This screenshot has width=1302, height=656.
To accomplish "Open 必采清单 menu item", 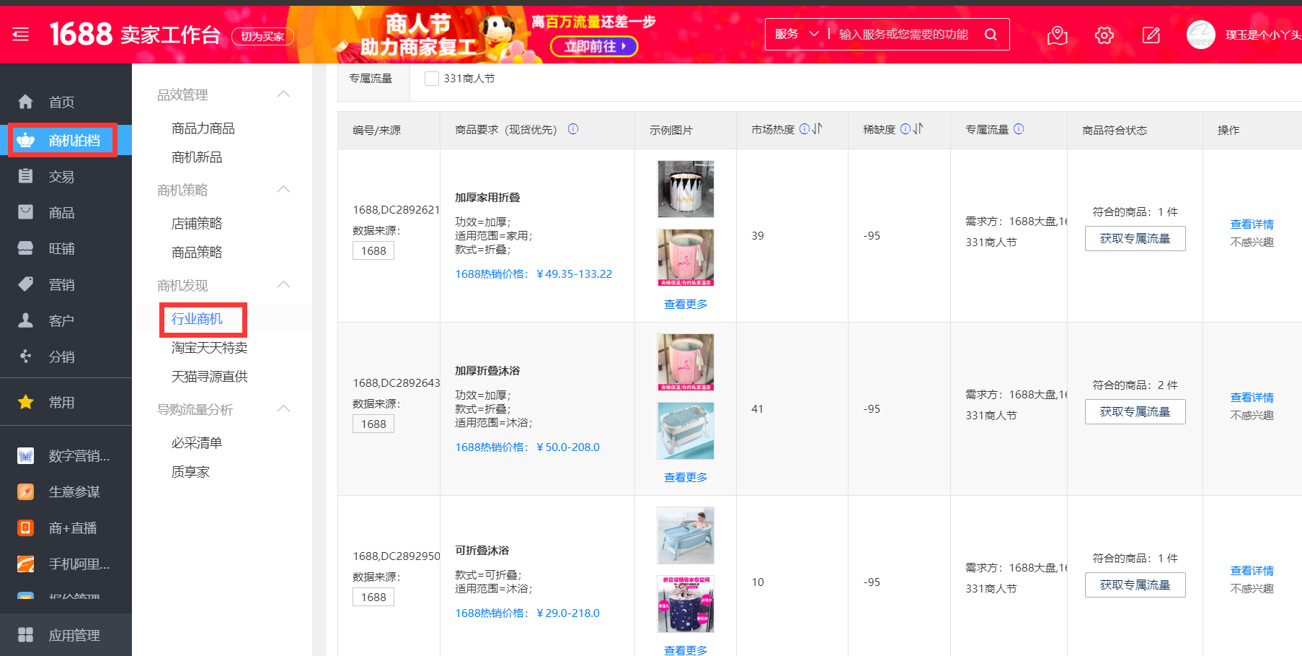I will tap(197, 443).
